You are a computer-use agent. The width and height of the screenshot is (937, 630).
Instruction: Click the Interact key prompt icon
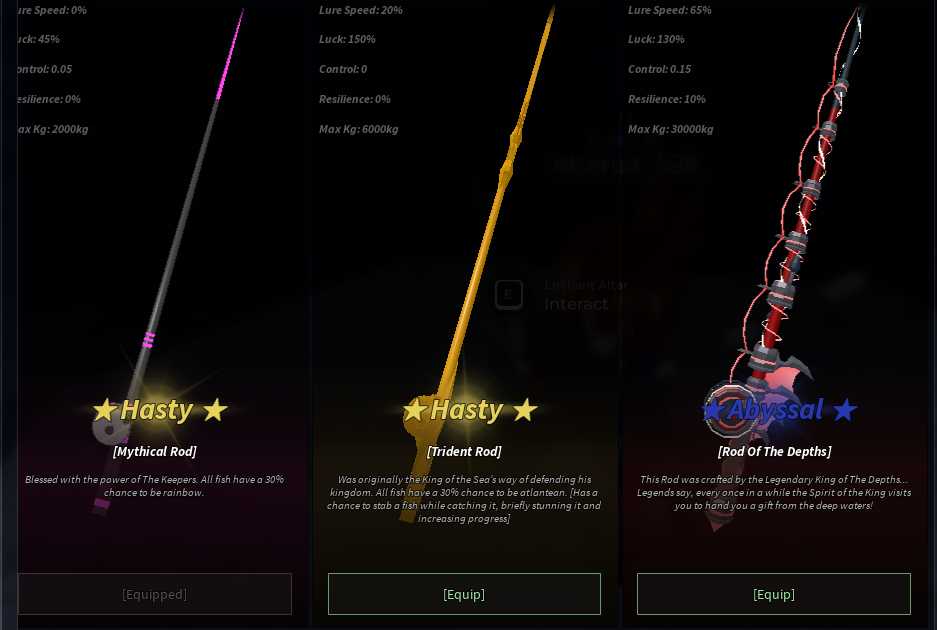pos(509,294)
